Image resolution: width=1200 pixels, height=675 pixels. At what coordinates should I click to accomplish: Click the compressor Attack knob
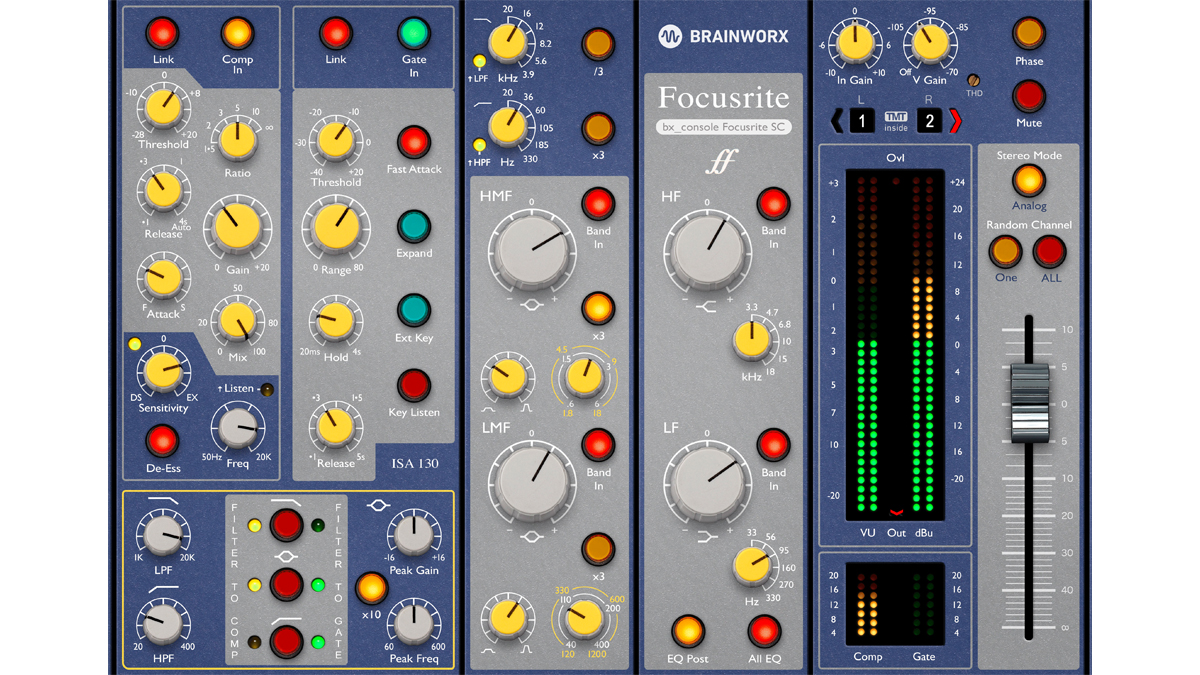coord(162,279)
